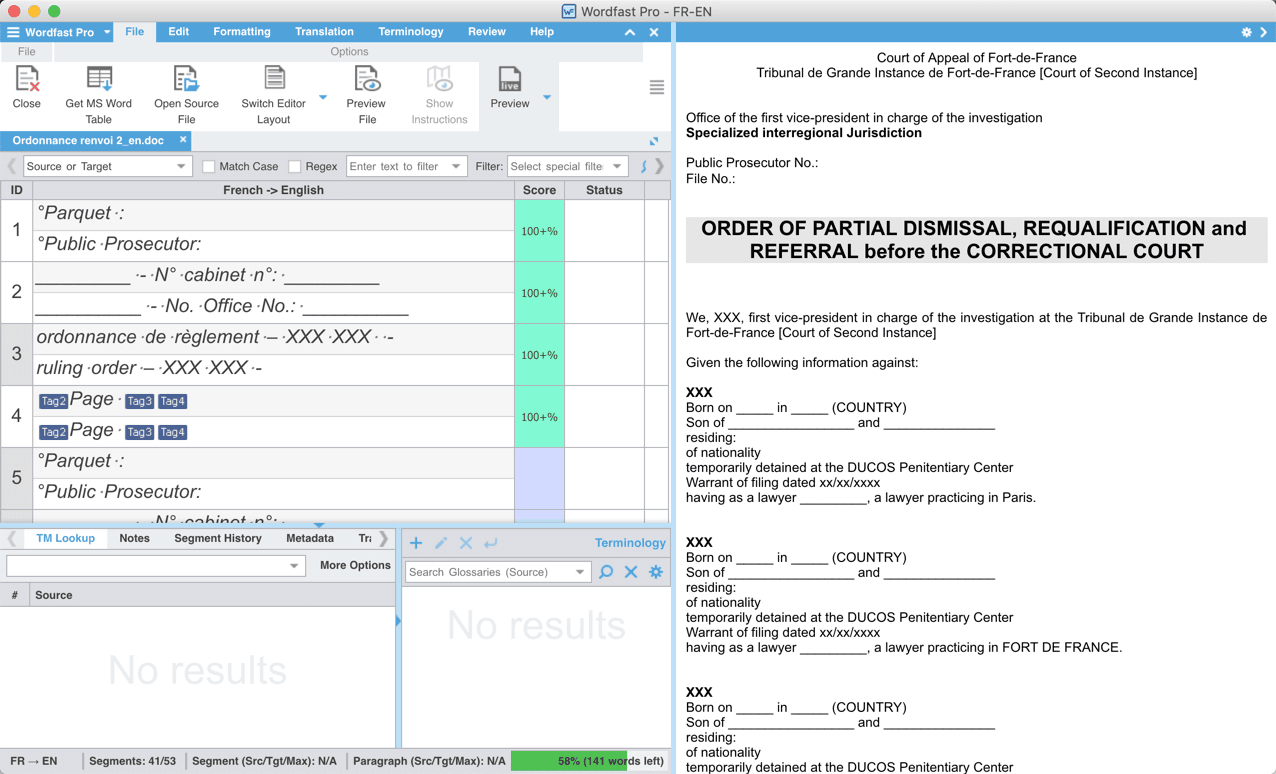The height and width of the screenshot is (774, 1276).
Task: Toggle the Regex checkbox
Action: click(295, 167)
